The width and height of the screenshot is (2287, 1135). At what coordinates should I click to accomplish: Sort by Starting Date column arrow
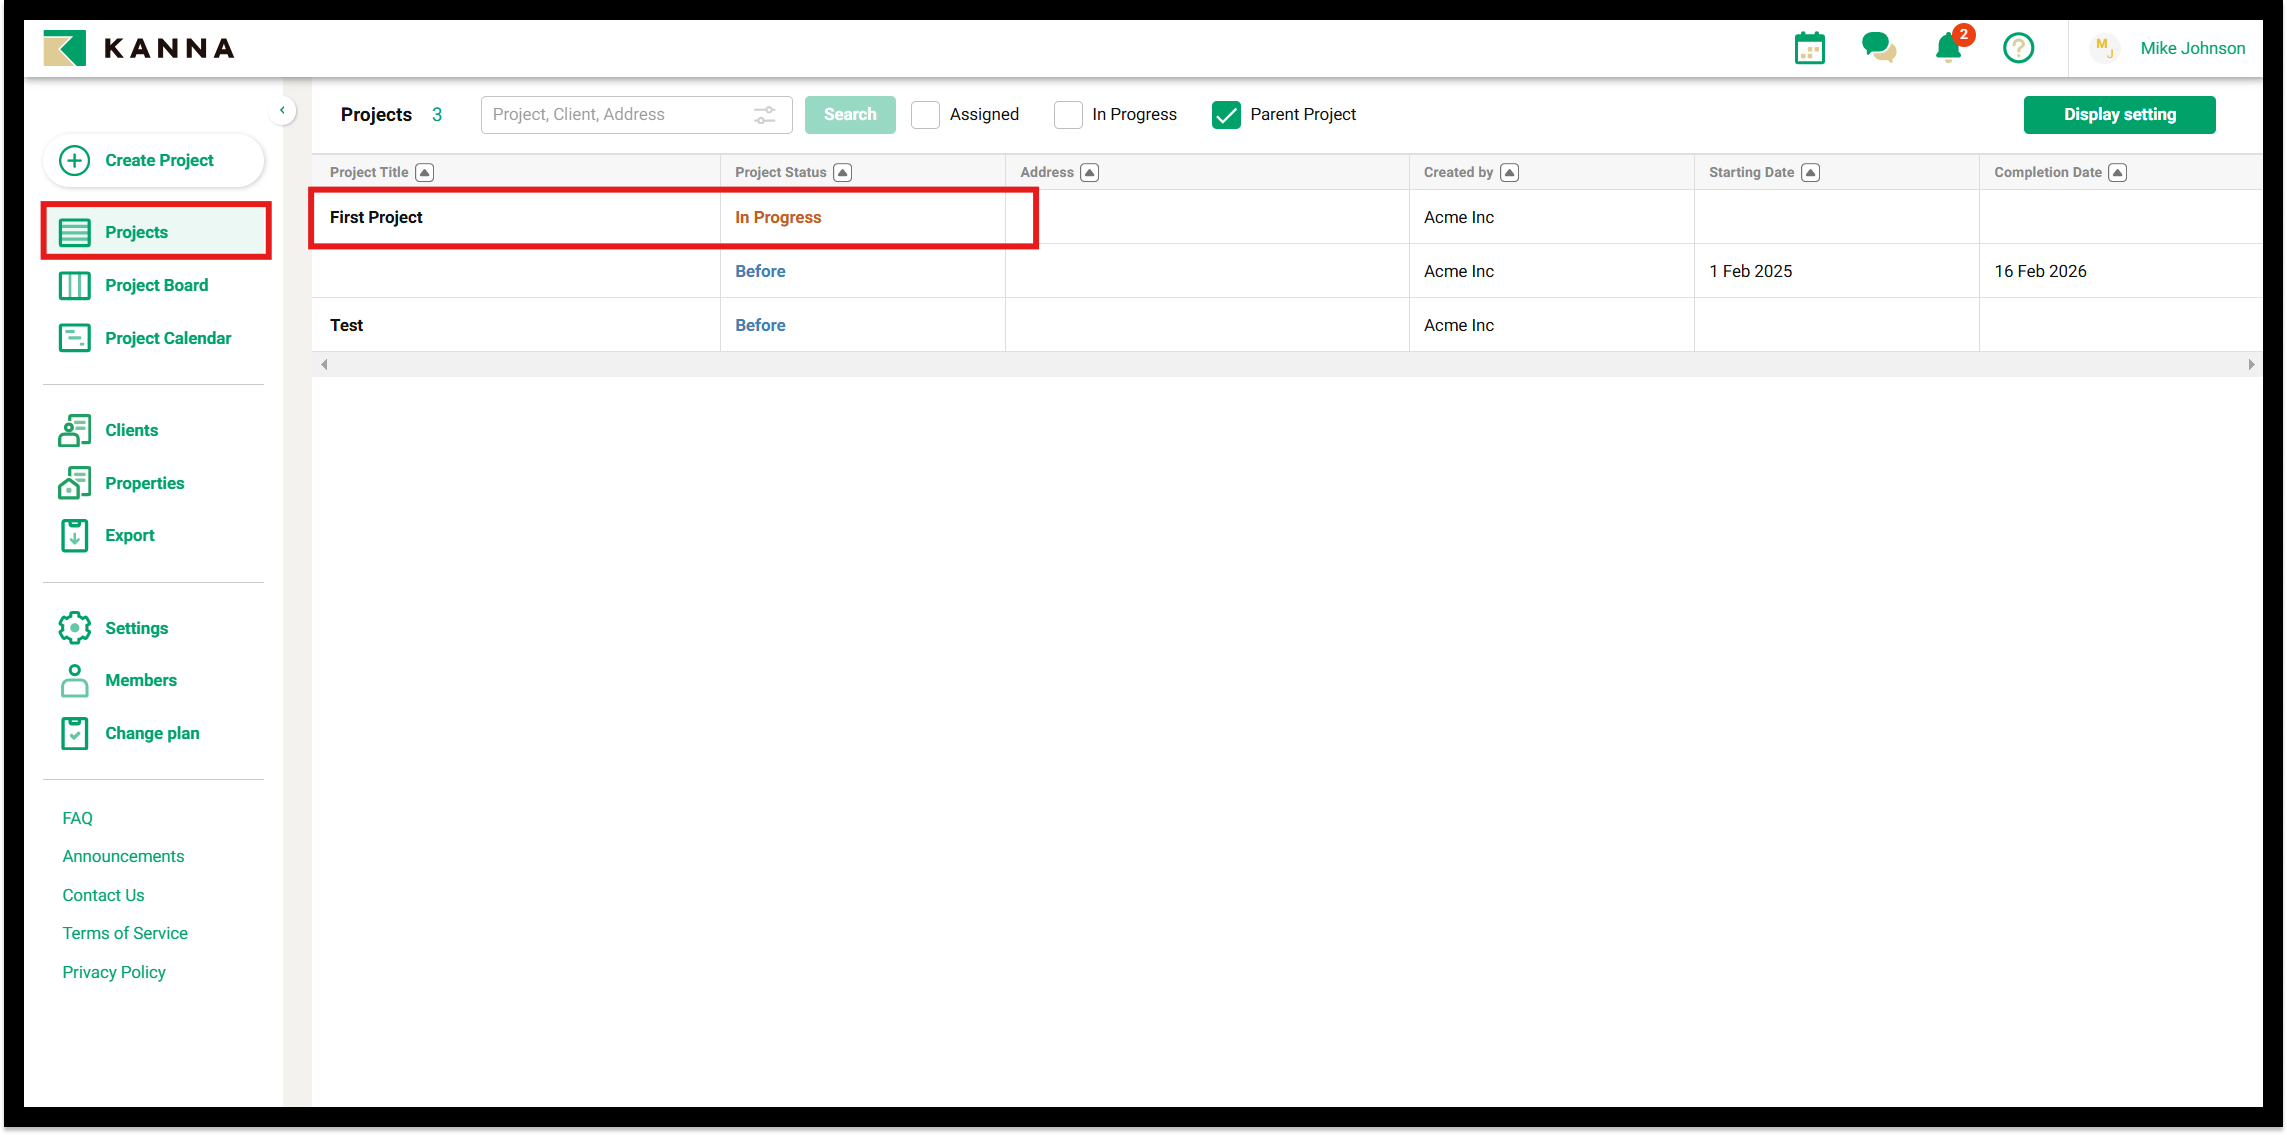pyautogui.click(x=1810, y=173)
